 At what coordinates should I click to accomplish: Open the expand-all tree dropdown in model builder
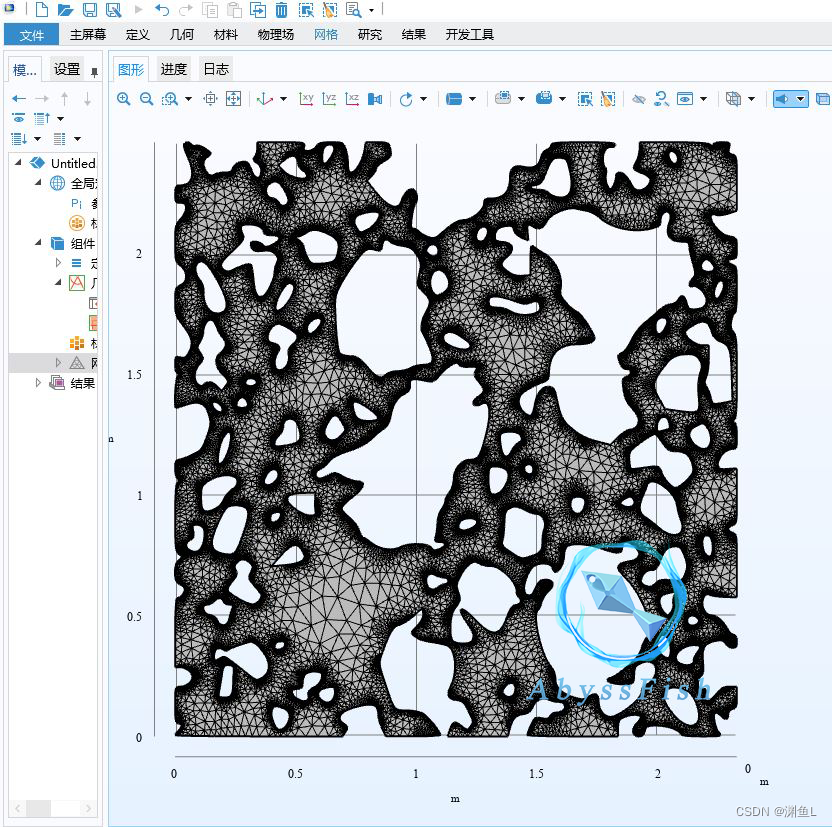coord(37,139)
